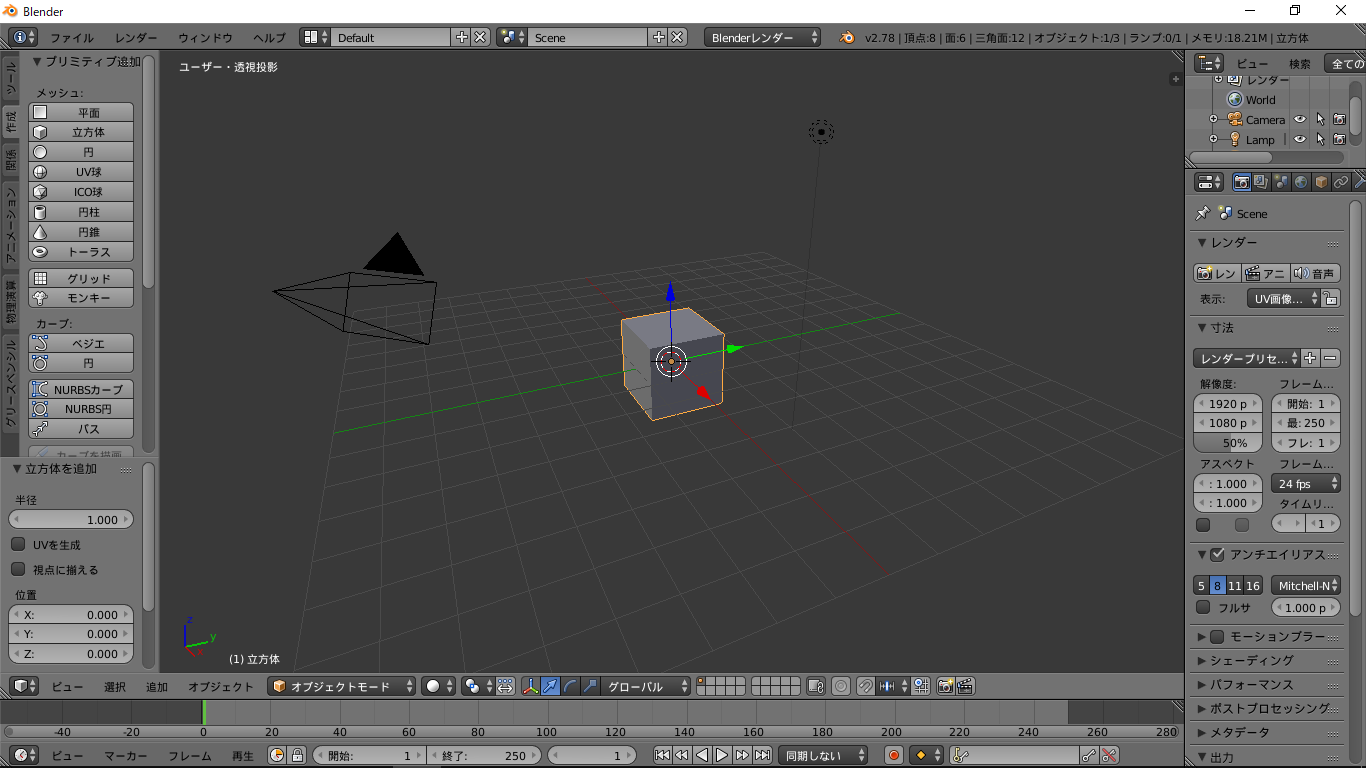Click the UV球 mesh button
Viewport: 1366px width, 768px height.
click(82, 172)
